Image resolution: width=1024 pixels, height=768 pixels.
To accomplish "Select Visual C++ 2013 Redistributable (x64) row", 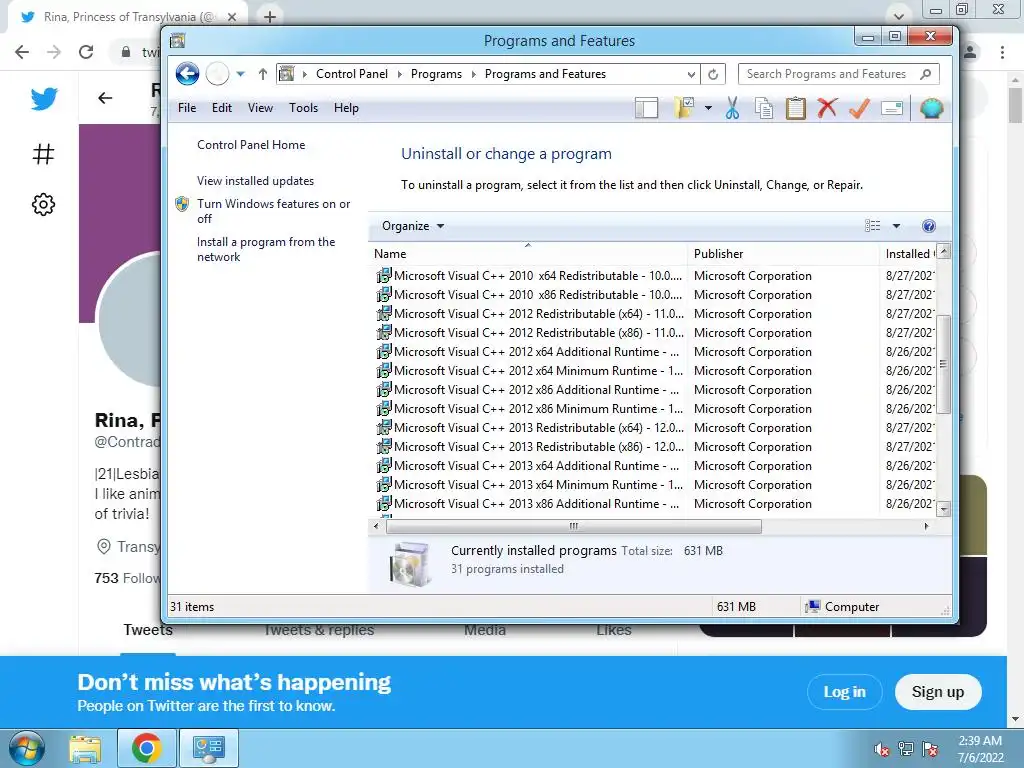I will 654,428.
